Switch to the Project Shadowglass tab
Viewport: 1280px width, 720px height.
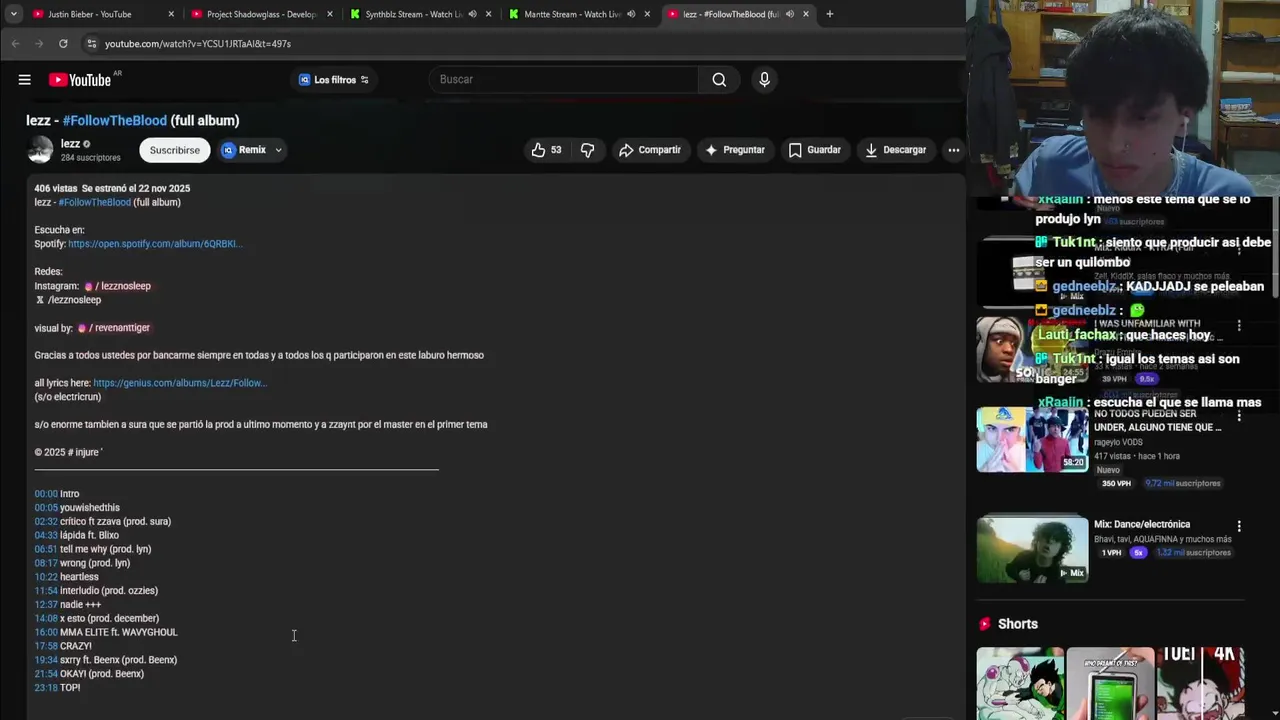[x=261, y=14]
